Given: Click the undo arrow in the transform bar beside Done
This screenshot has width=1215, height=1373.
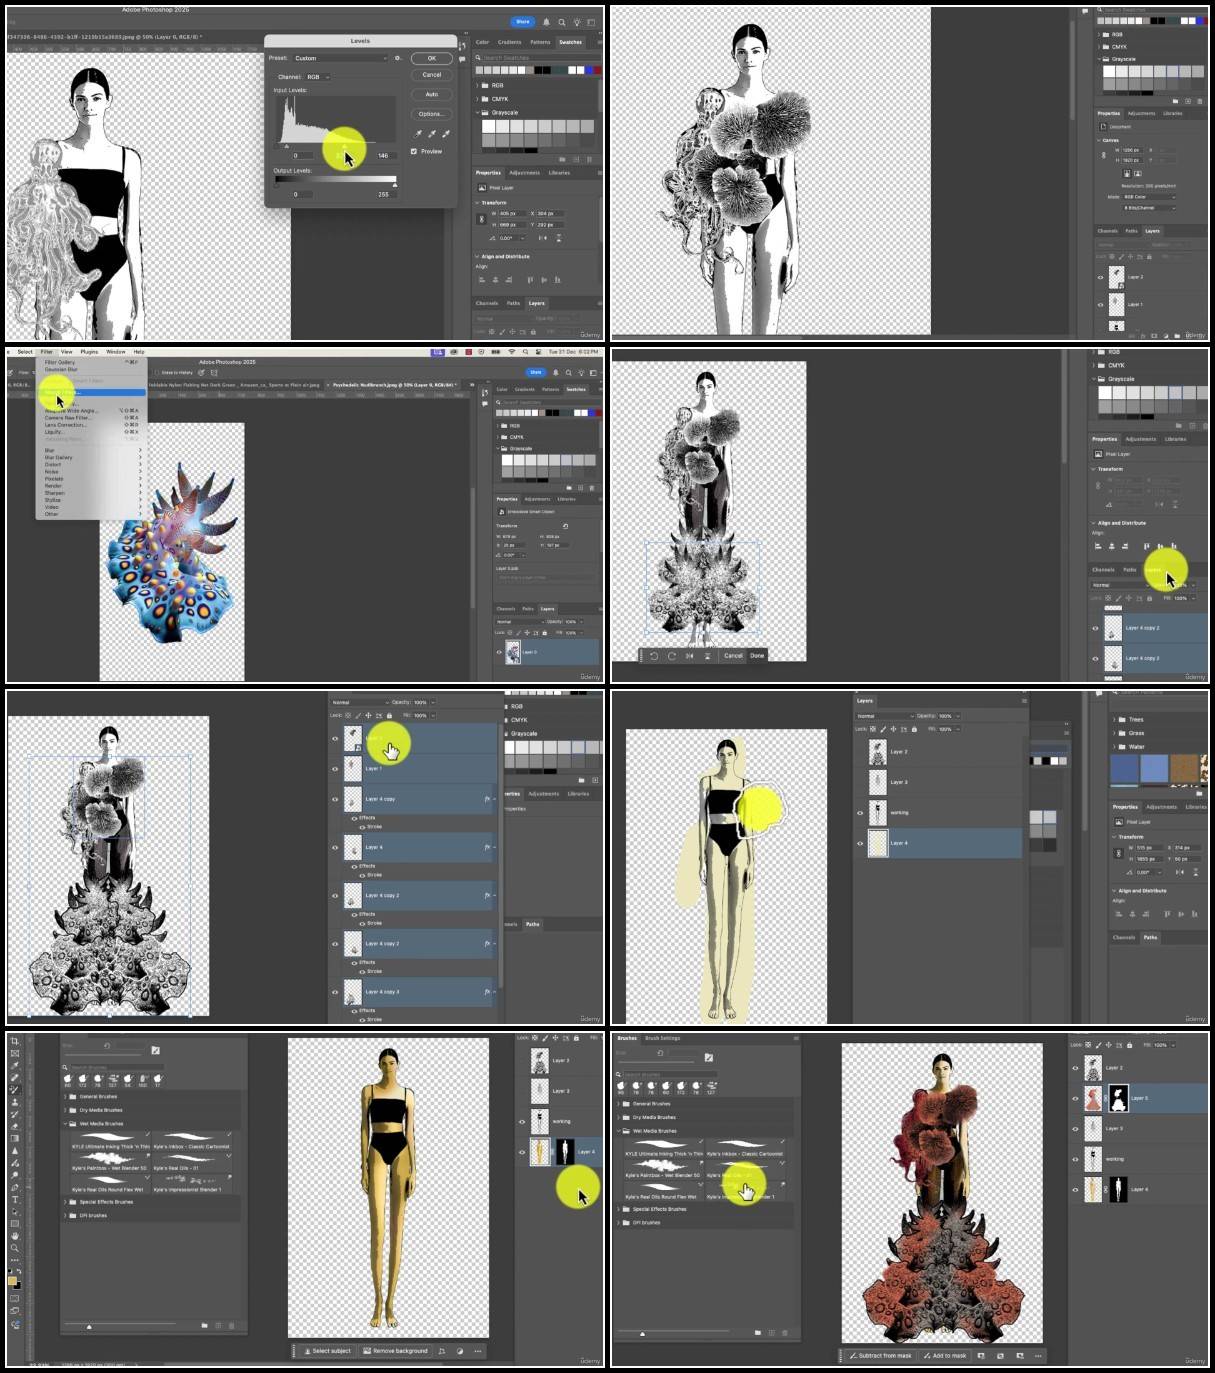Looking at the screenshot, I should [653, 656].
